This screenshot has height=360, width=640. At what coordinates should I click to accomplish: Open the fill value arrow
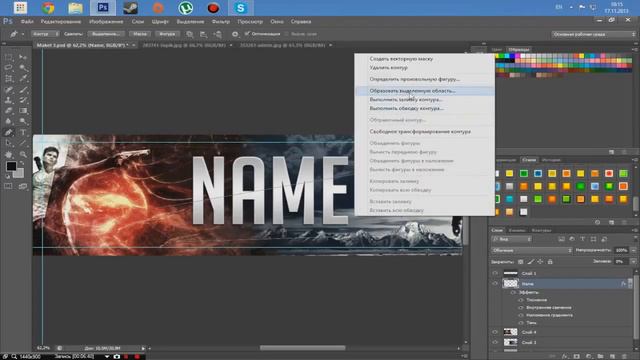point(633,261)
